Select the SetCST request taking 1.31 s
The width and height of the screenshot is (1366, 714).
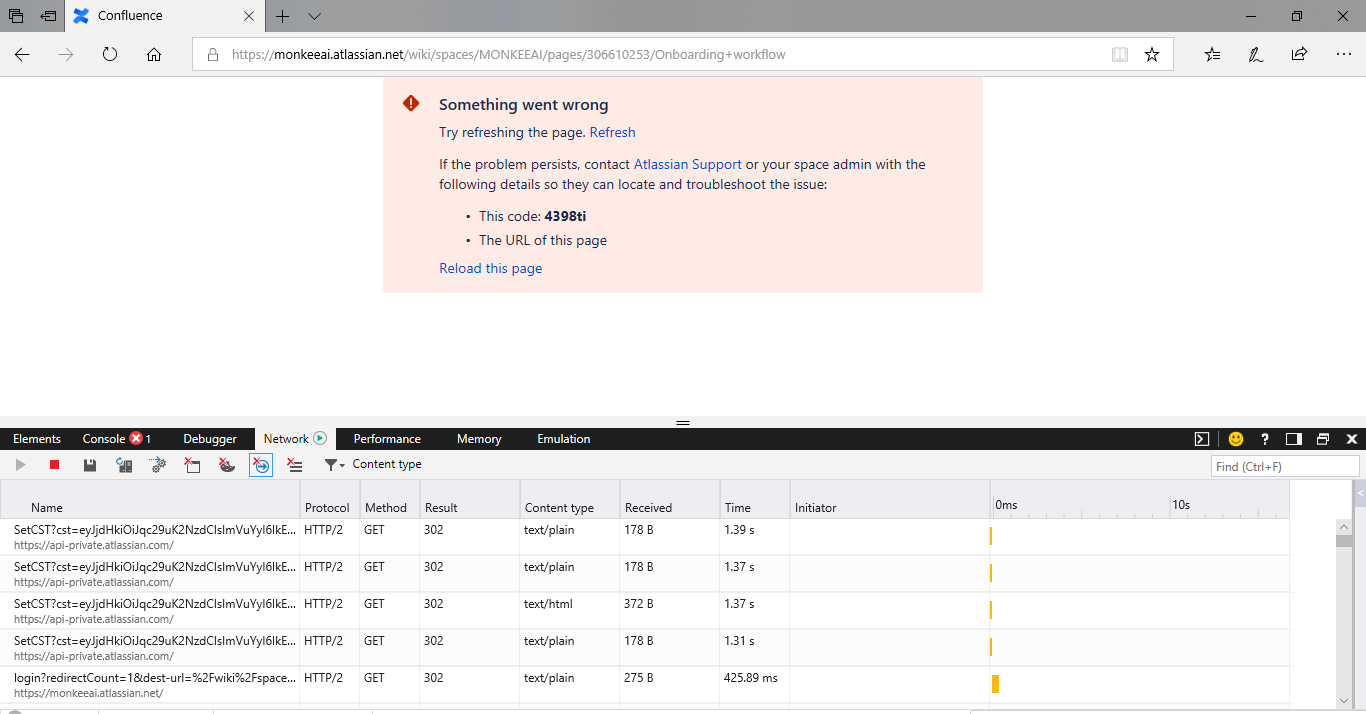pos(645,648)
